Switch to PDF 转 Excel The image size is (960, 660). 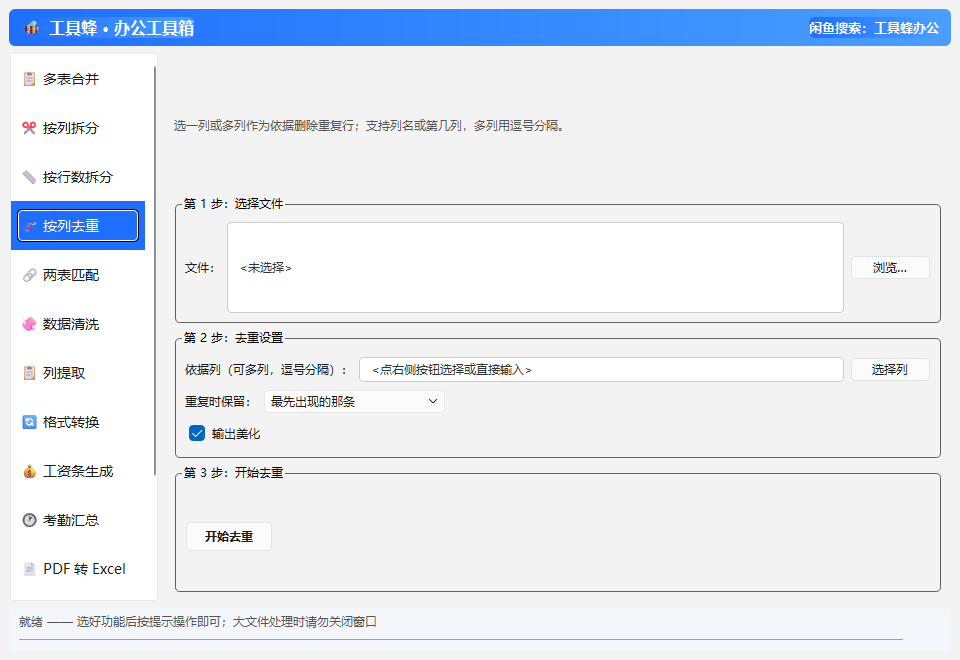click(78, 569)
